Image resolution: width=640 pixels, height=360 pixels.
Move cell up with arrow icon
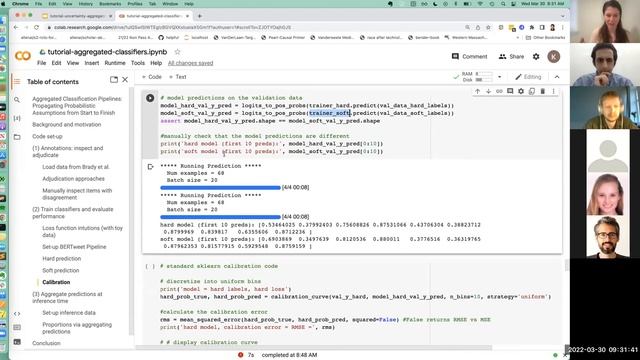478,91
